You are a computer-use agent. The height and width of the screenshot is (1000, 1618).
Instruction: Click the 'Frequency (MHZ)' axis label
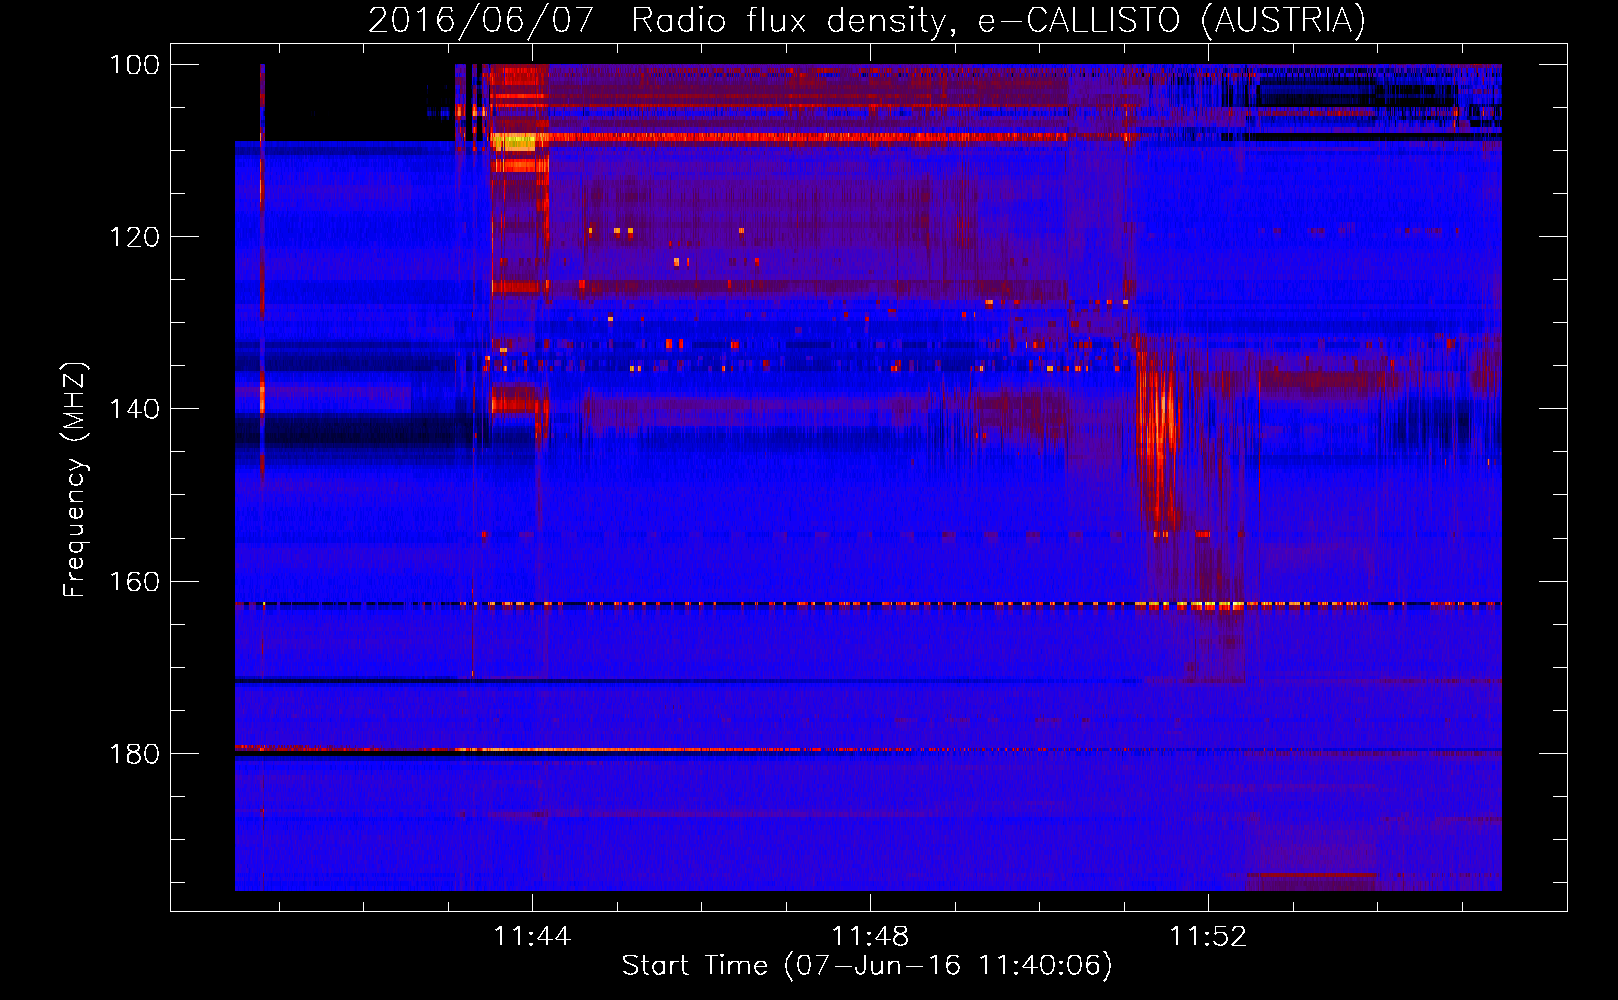[x=75, y=480]
